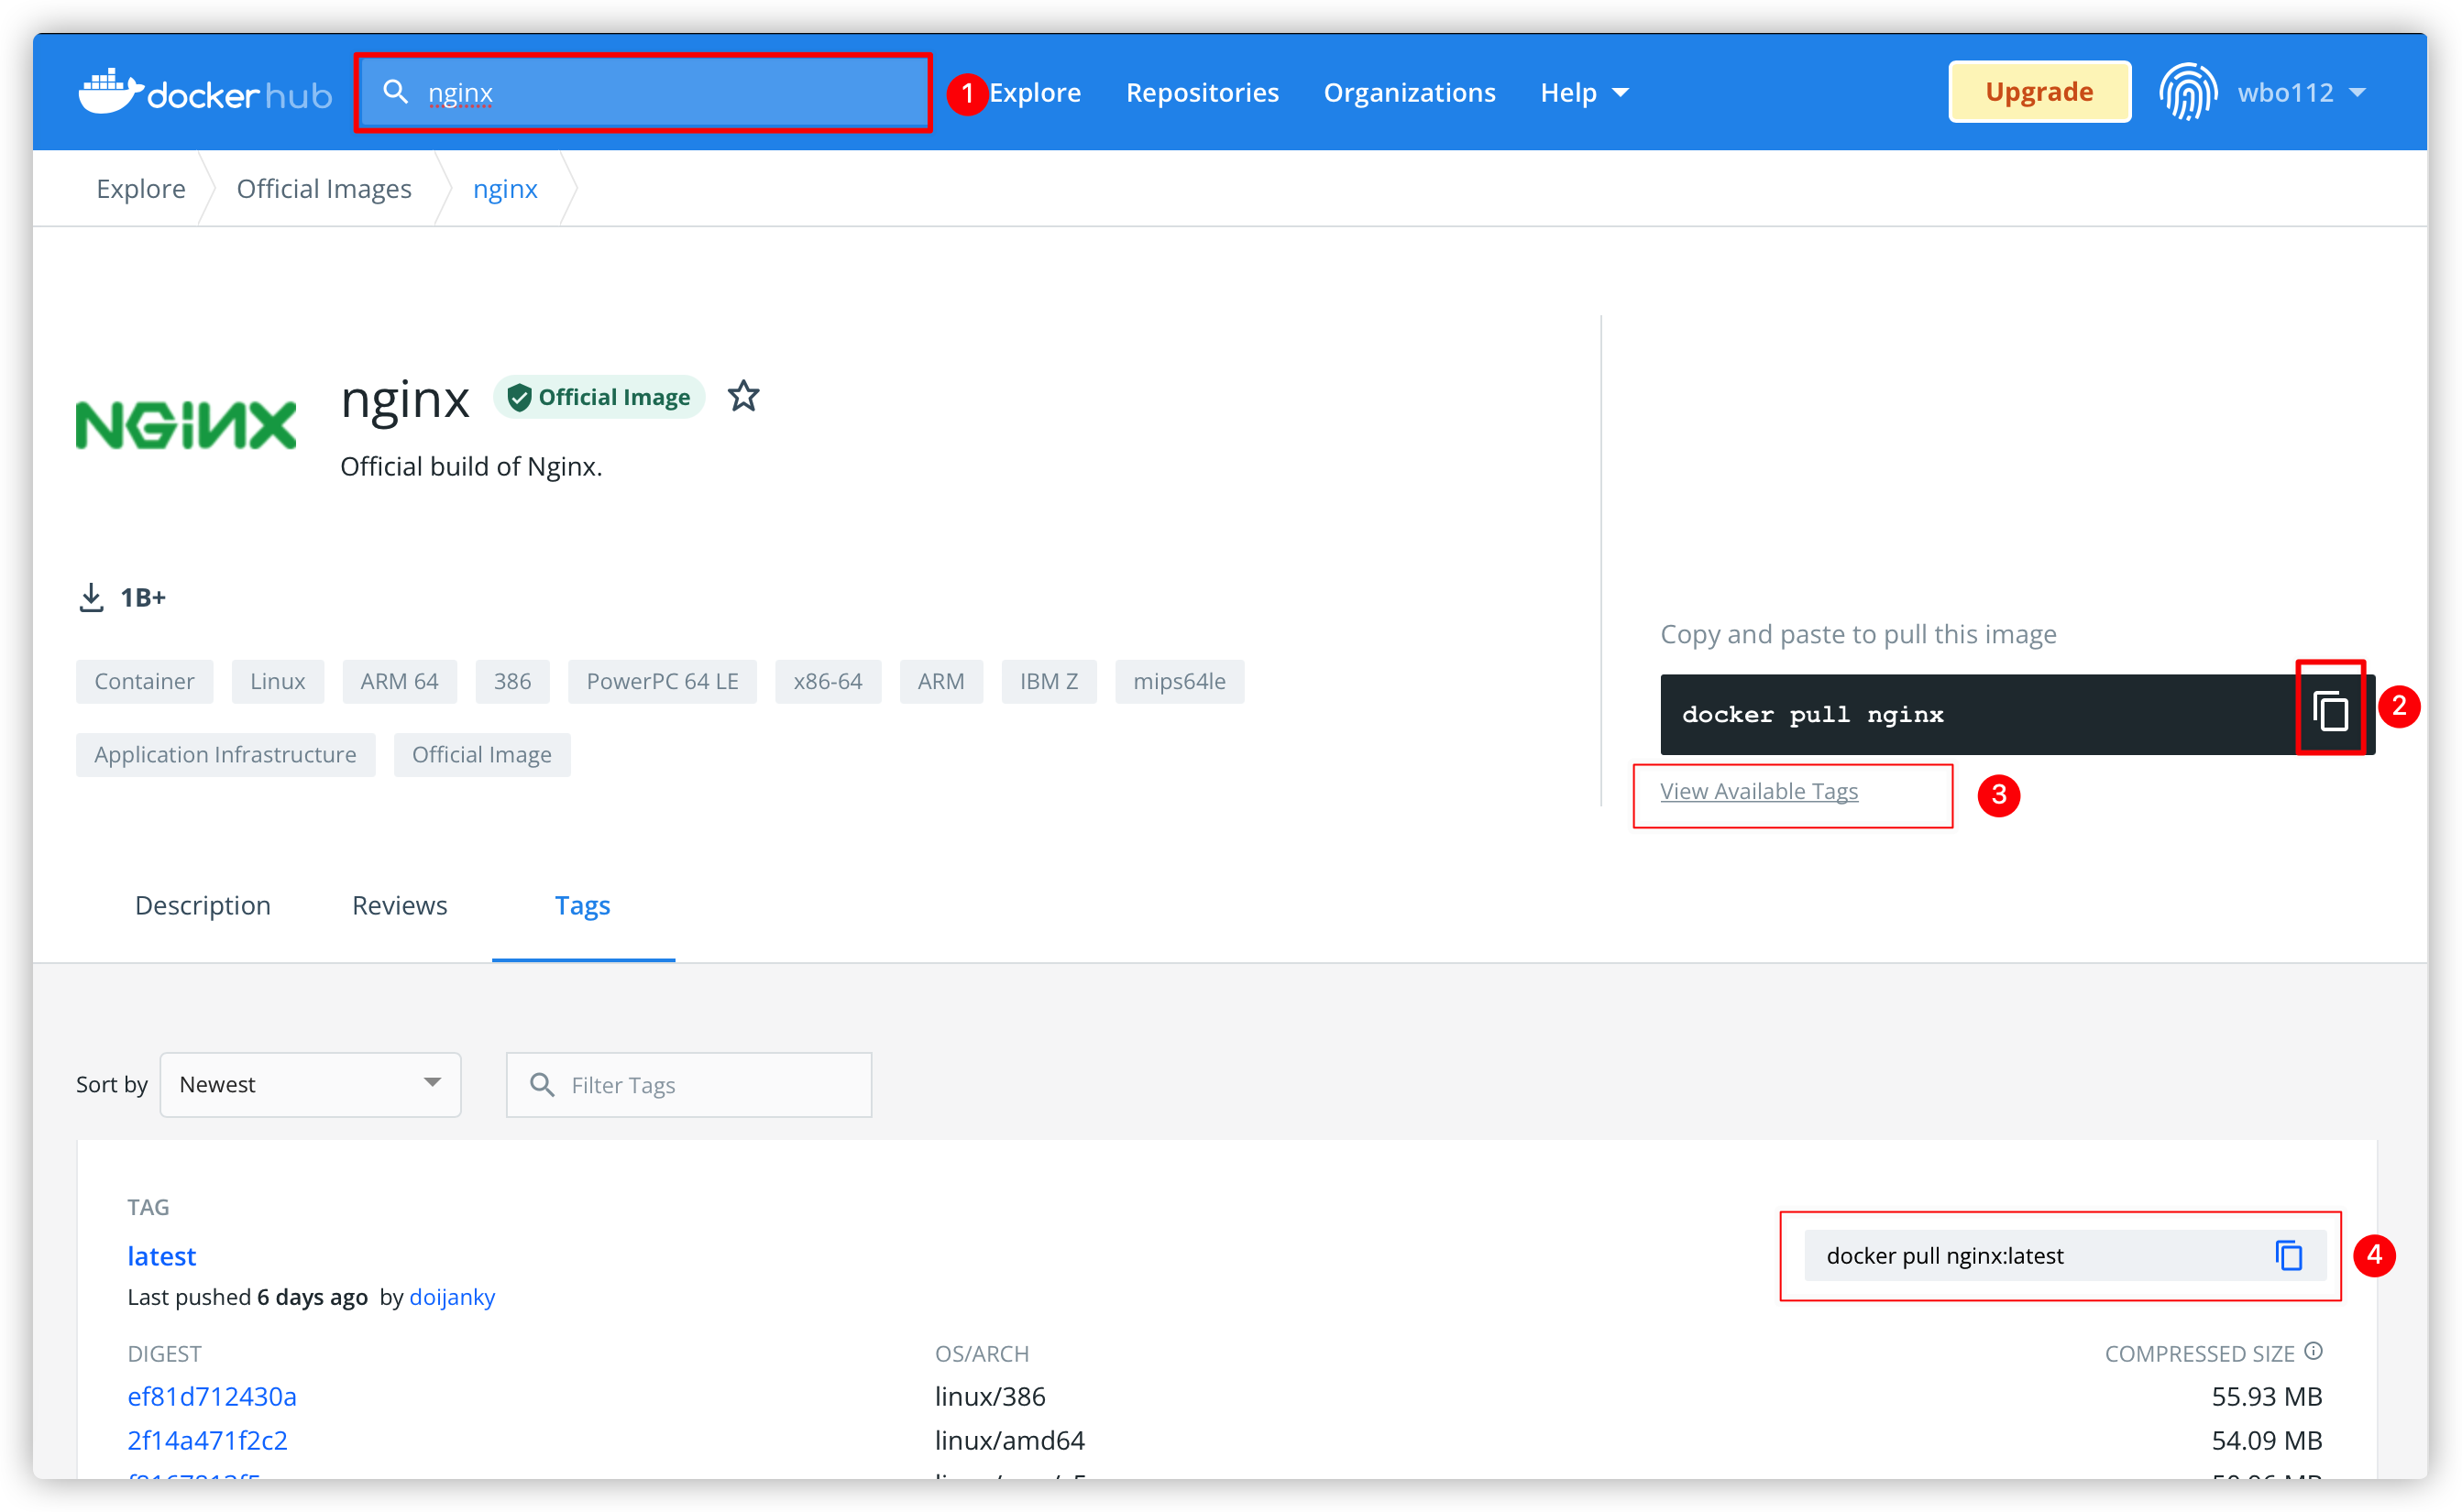
Task: Open the Sort by Newest dropdown
Action: (x=310, y=1084)
